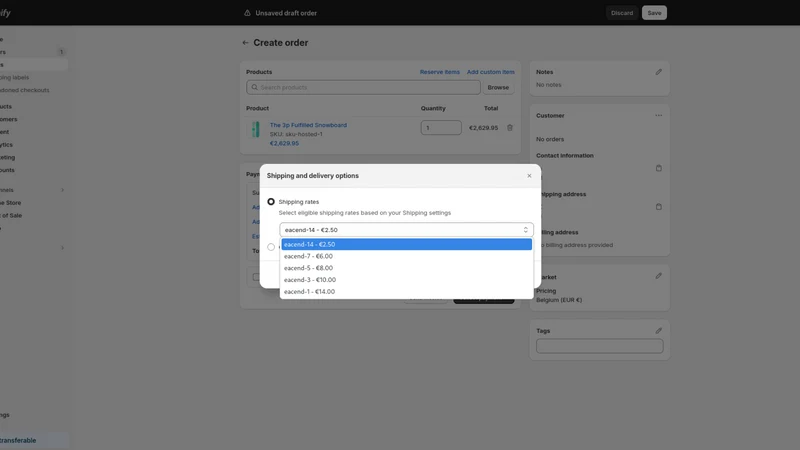Open Settings at the bottom of the sidebar
The image size is (800, 450).
(x=5, y=415)
